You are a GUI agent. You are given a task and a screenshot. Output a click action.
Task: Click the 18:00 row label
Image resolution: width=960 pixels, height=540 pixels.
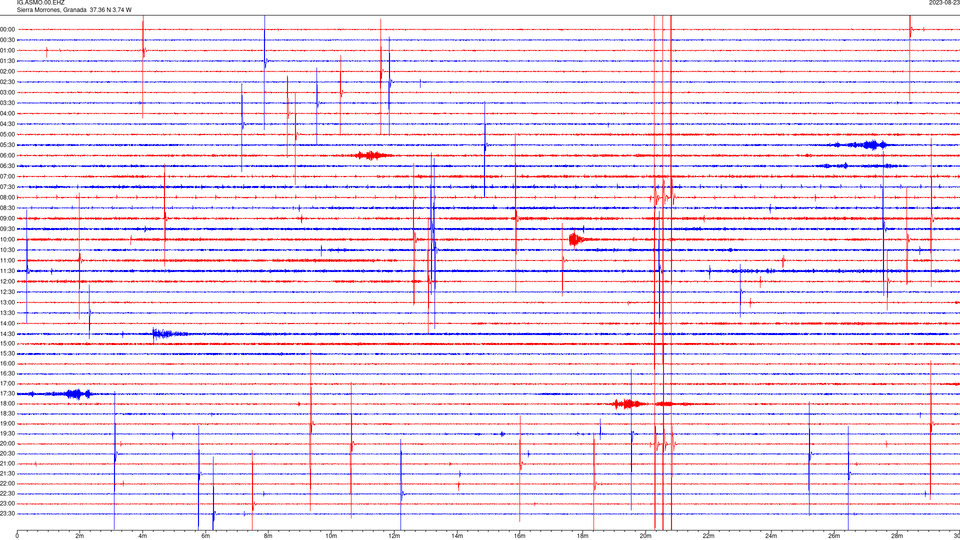[x=8, y=403]
